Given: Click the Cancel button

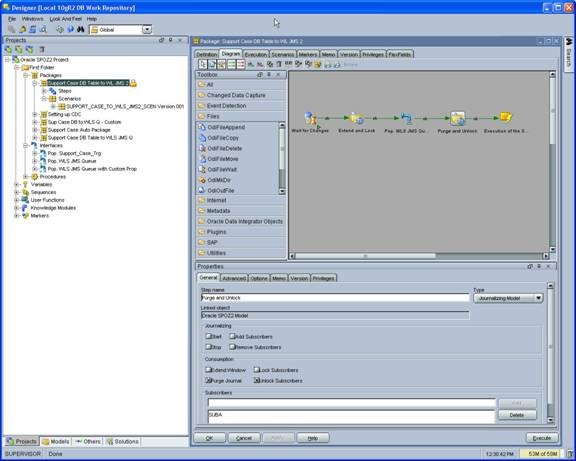Looking at the screenshot, I should point(244,438).
